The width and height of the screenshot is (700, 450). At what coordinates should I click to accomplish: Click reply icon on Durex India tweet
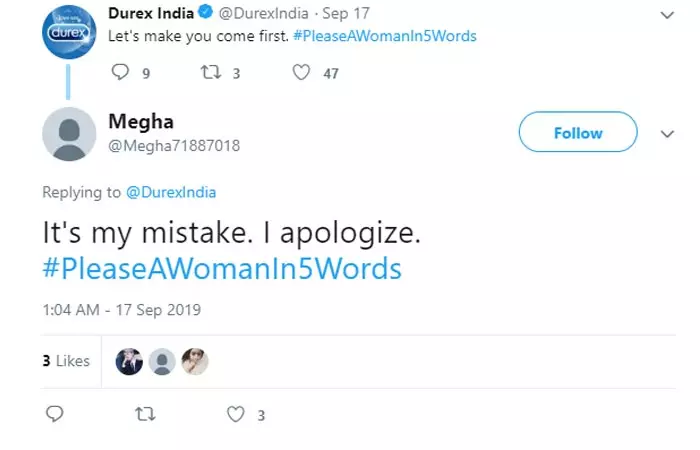tap(121, 72)
